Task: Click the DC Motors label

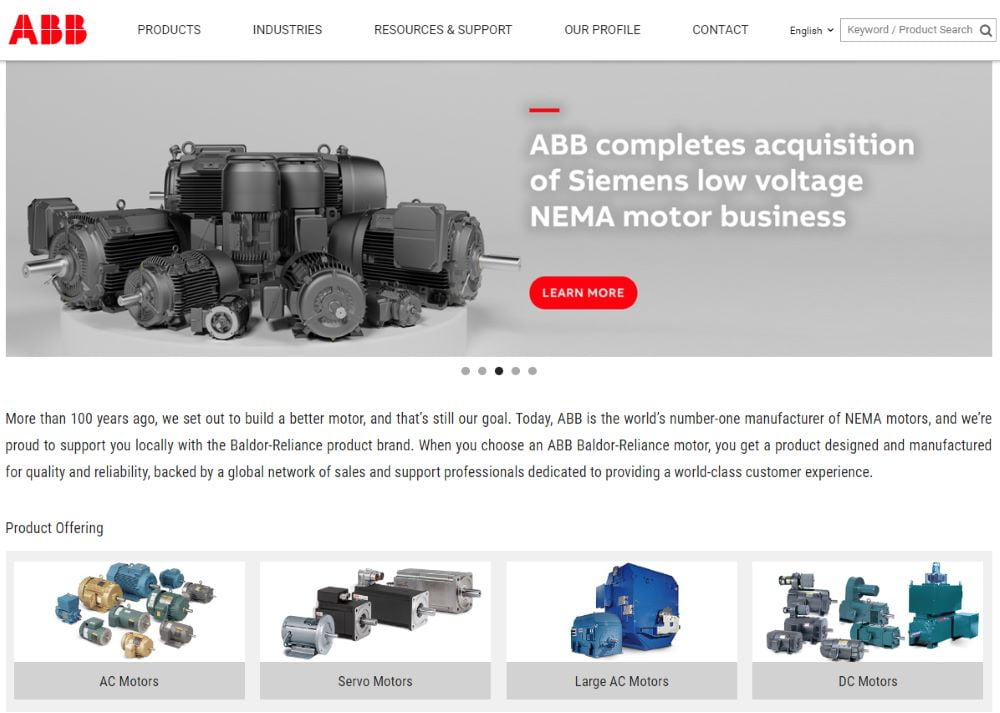Action: click(x=867, y=681)
